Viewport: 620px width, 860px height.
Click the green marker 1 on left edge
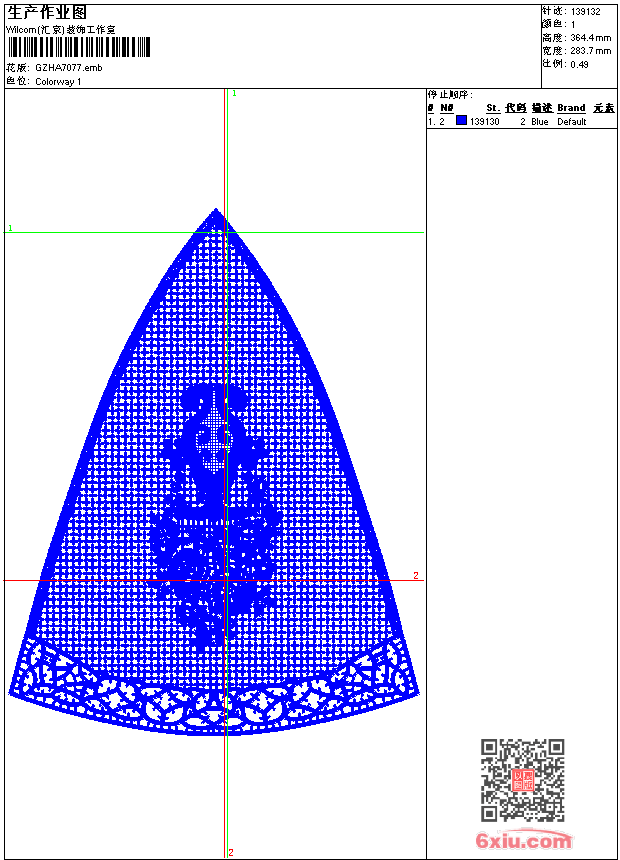point(10,229)
